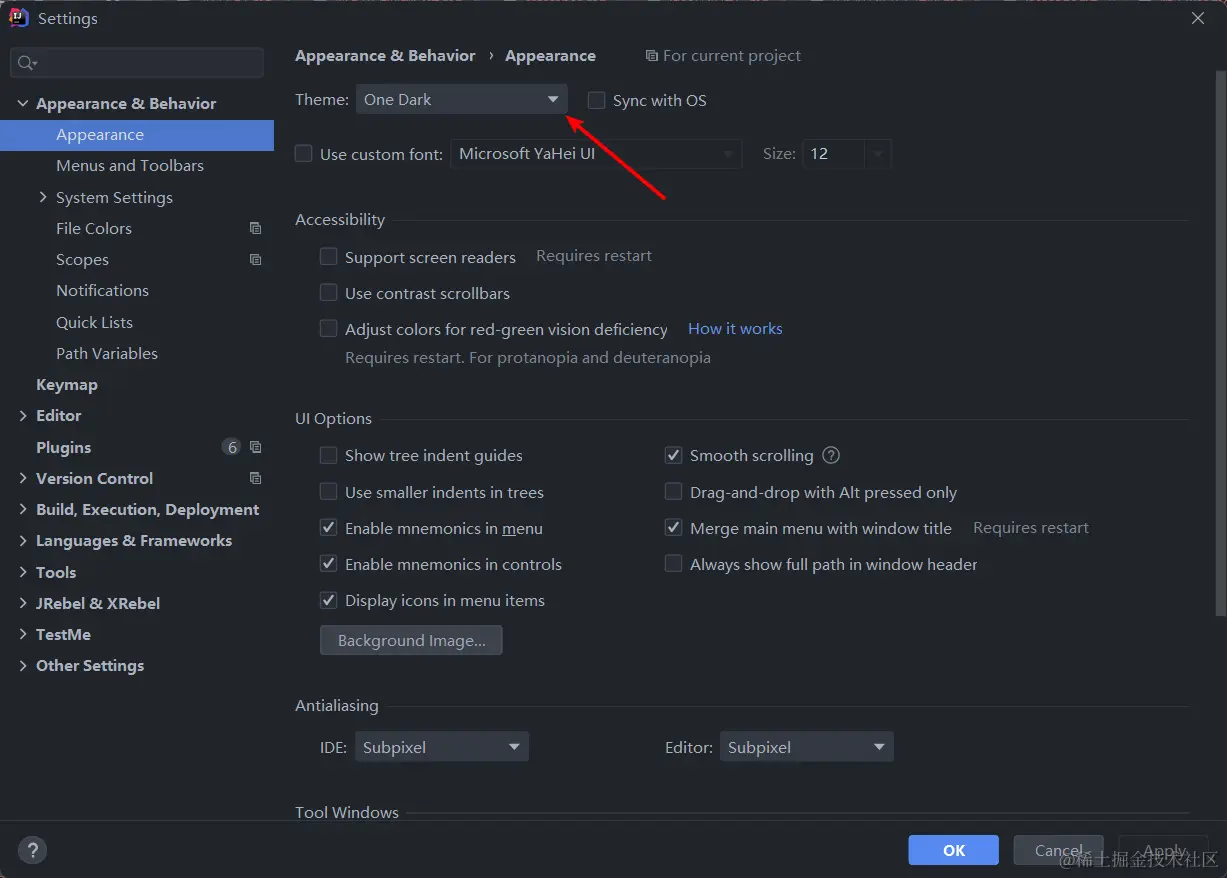This screenshot has height=878, width=1227.
Task: Expand the Build, Execution, Deployment node
Action: [23, 509]
